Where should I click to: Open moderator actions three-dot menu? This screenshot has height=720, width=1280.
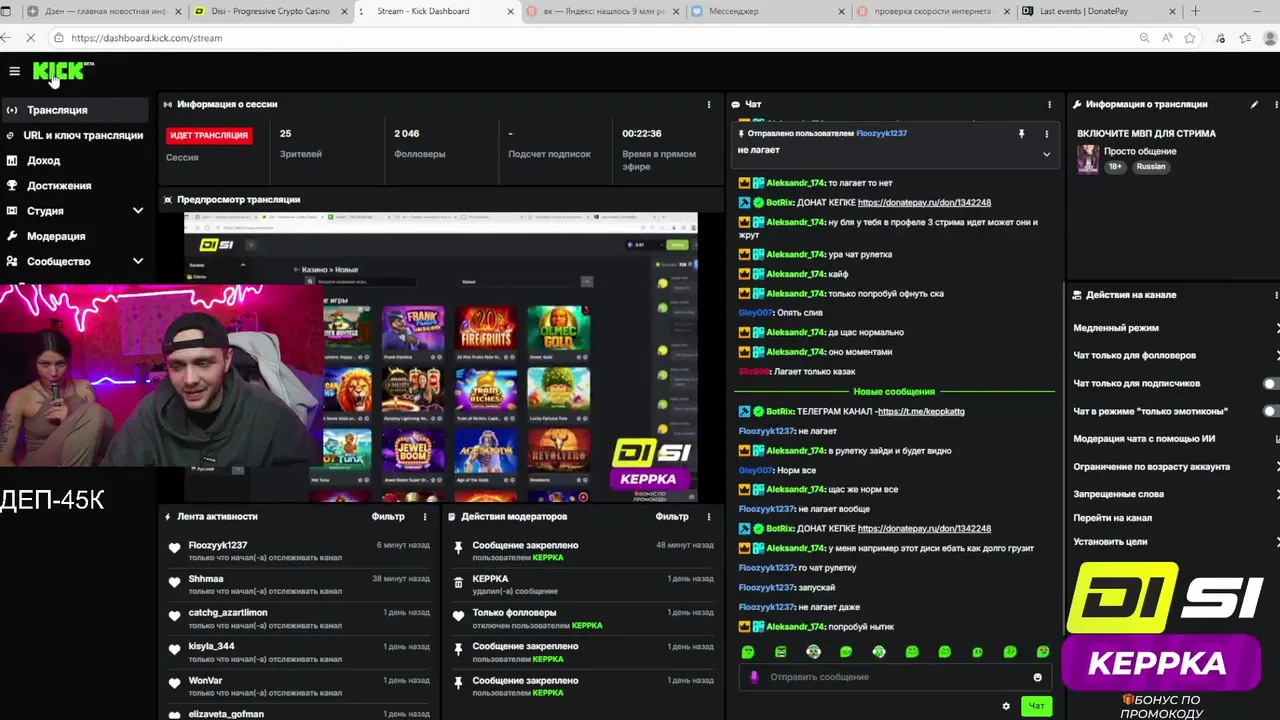tap(709, 517)
